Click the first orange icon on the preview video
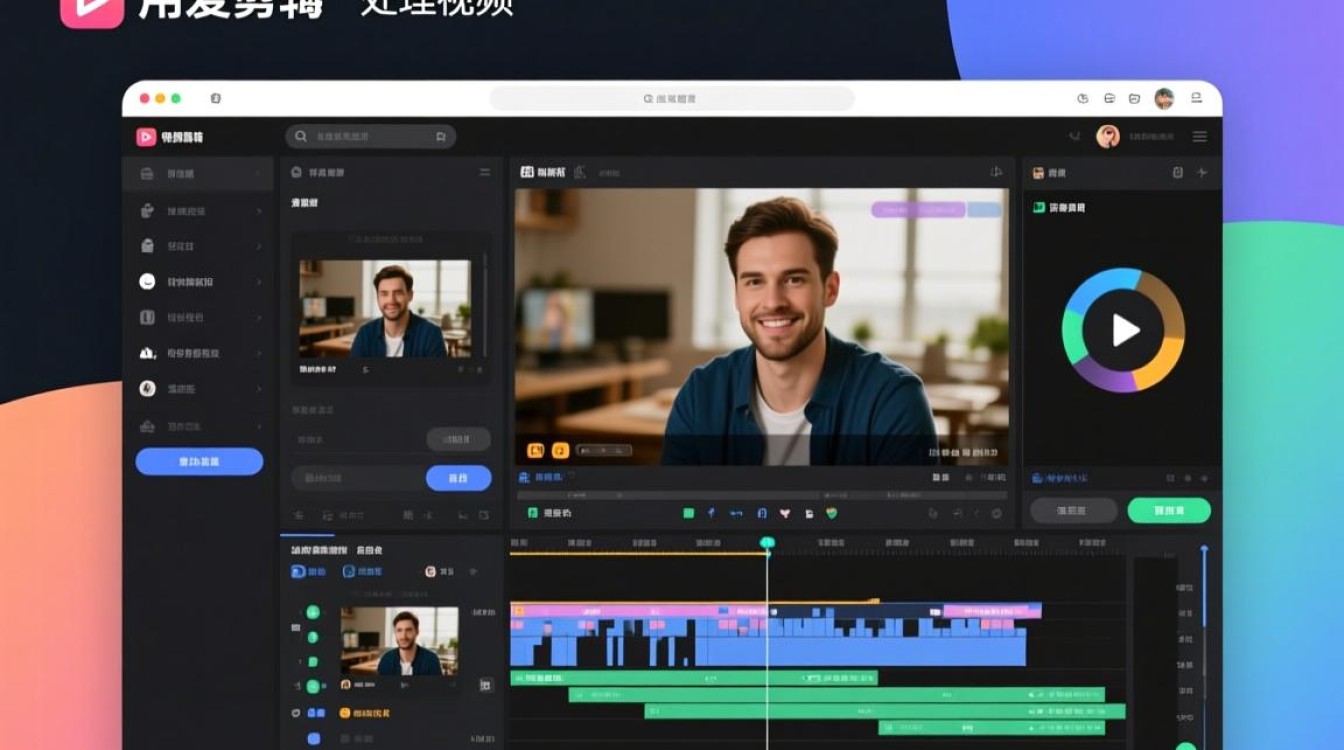Viewport: 1344px width, 750px height. click(x=536, y=451)
